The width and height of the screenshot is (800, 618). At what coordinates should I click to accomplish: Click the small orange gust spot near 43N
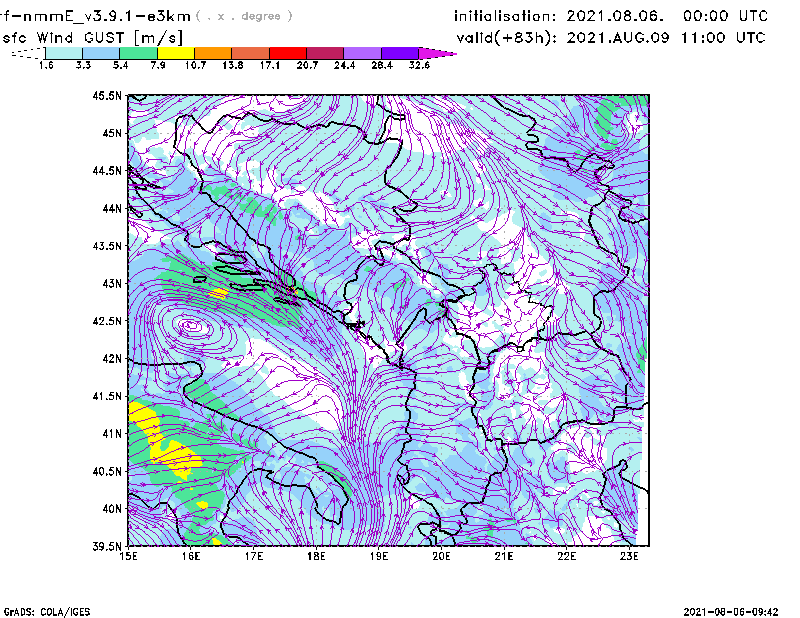(217, 293)
